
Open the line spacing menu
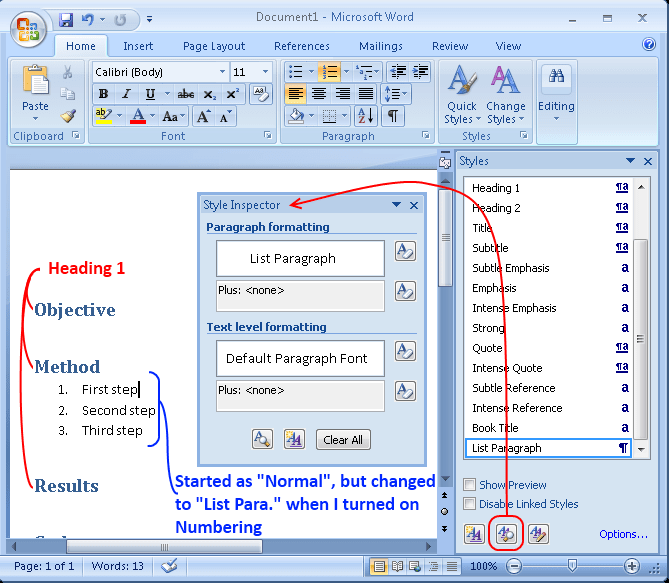click(396, 93)
